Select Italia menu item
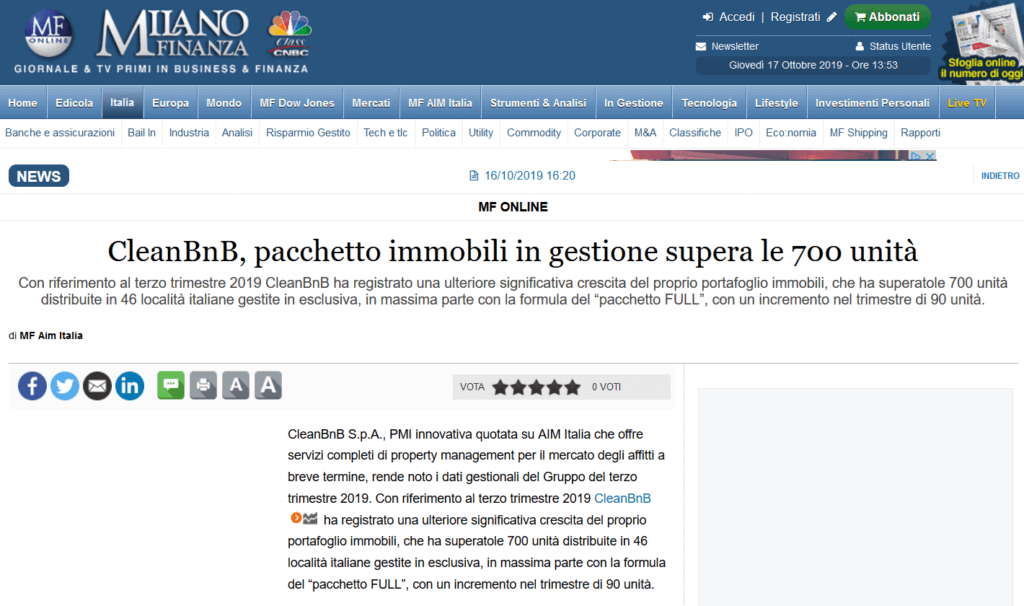 coord(122,103)
